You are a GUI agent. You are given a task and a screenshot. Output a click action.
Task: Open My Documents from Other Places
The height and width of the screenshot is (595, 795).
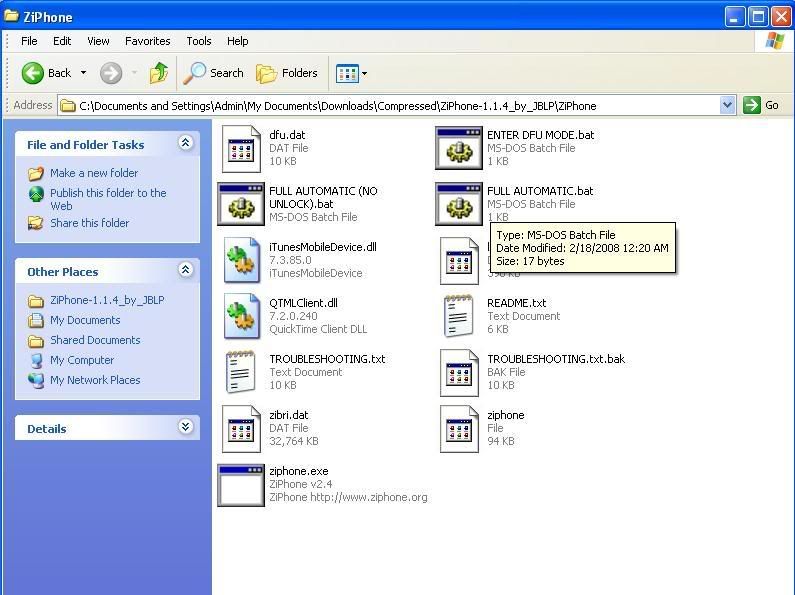[x=85, y=320]
